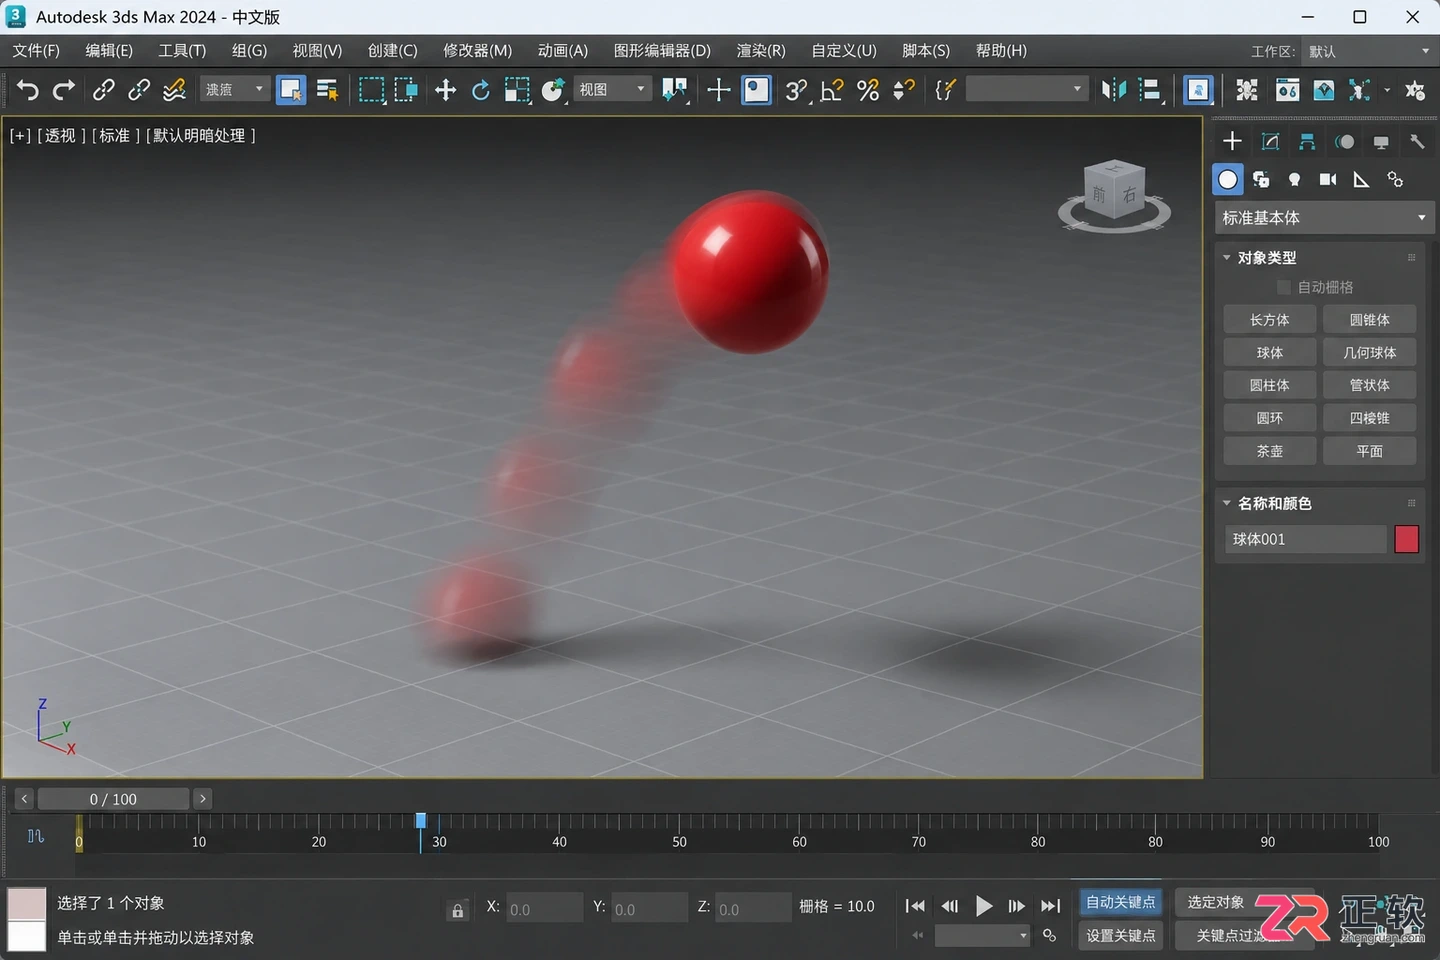
Task: Click the Align tool icon
Action: pos(1150,90)
